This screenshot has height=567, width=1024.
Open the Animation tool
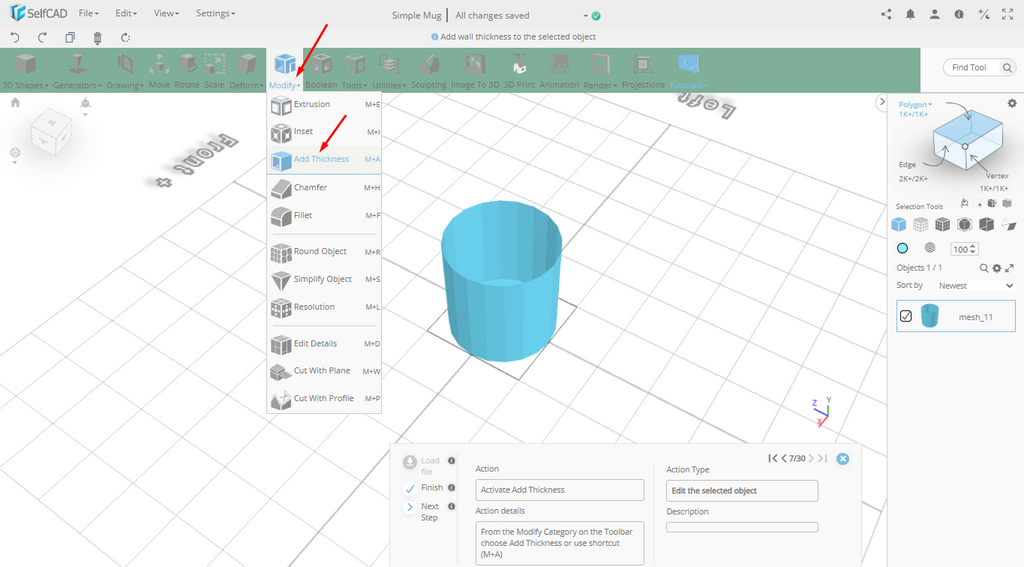coord(559,71)
